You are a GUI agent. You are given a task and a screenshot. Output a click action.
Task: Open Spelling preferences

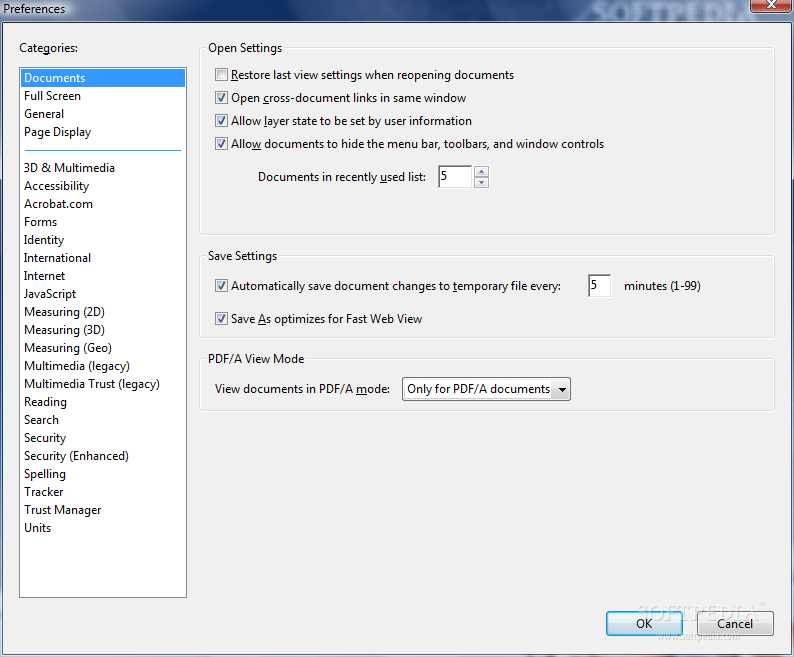103,474
